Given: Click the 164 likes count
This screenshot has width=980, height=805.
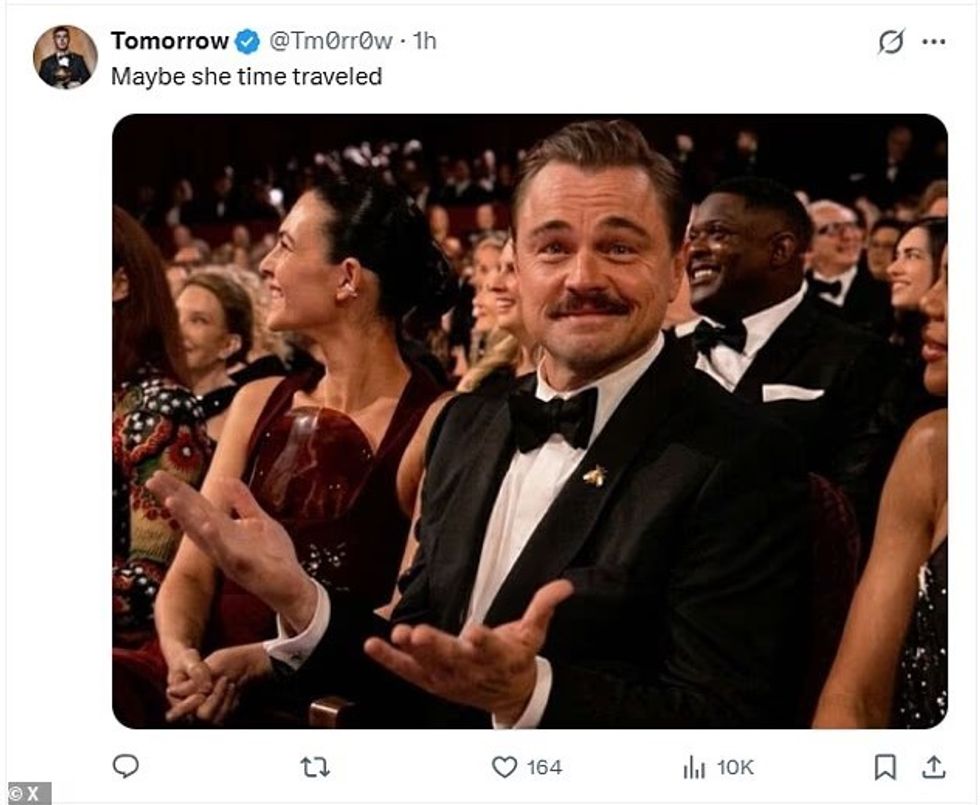Looking at the screenshot, I should [x=544, y=767].
